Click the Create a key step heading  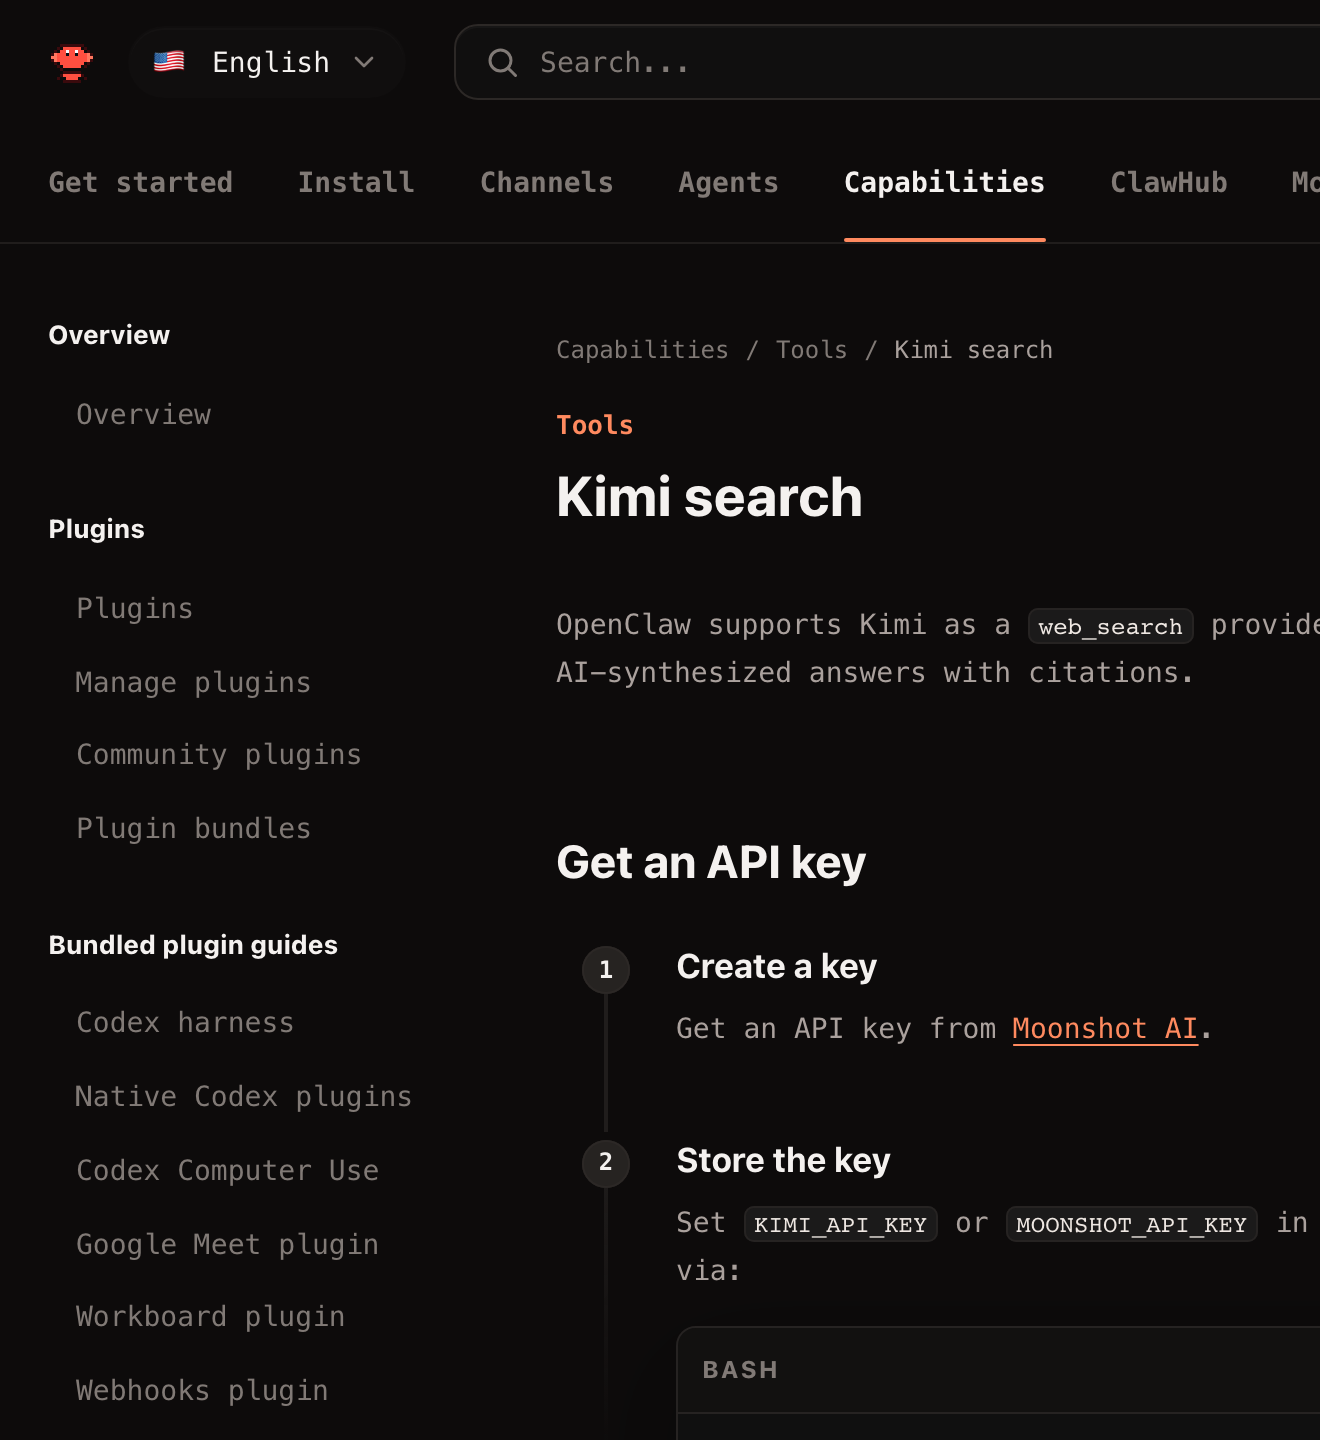(x=777, y=966)
